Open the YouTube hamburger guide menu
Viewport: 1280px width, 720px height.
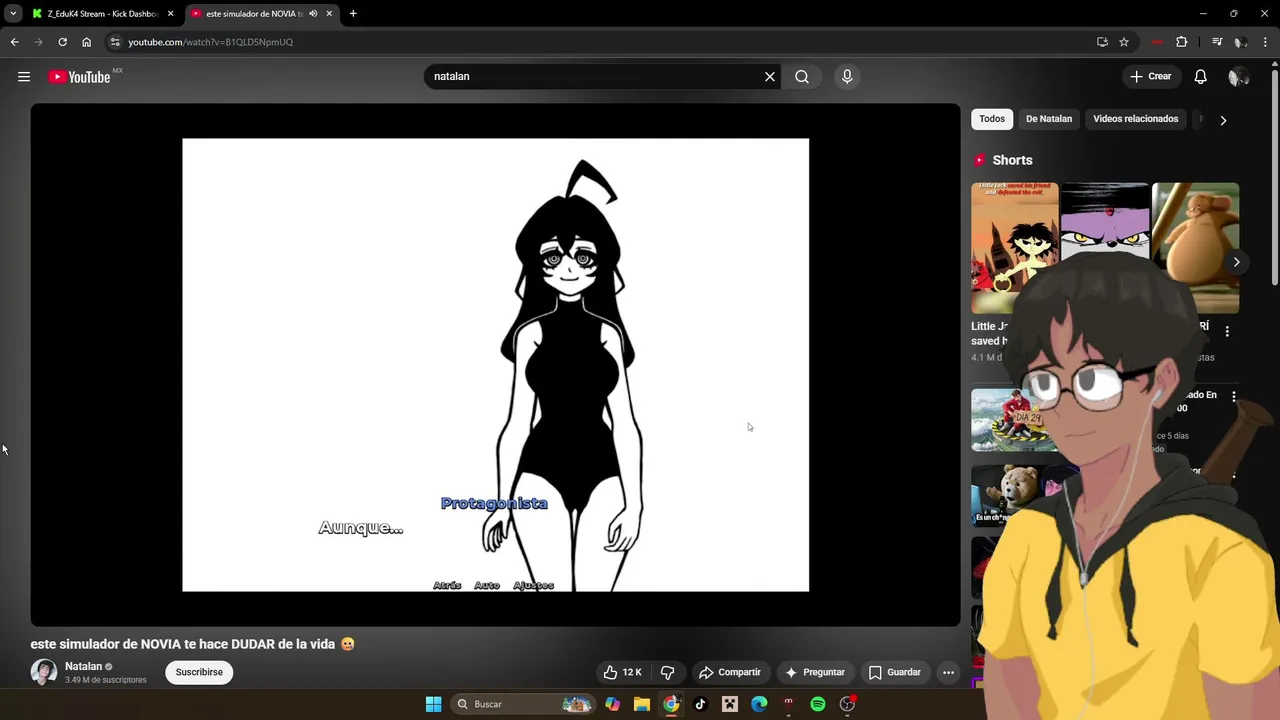point(24,77)
